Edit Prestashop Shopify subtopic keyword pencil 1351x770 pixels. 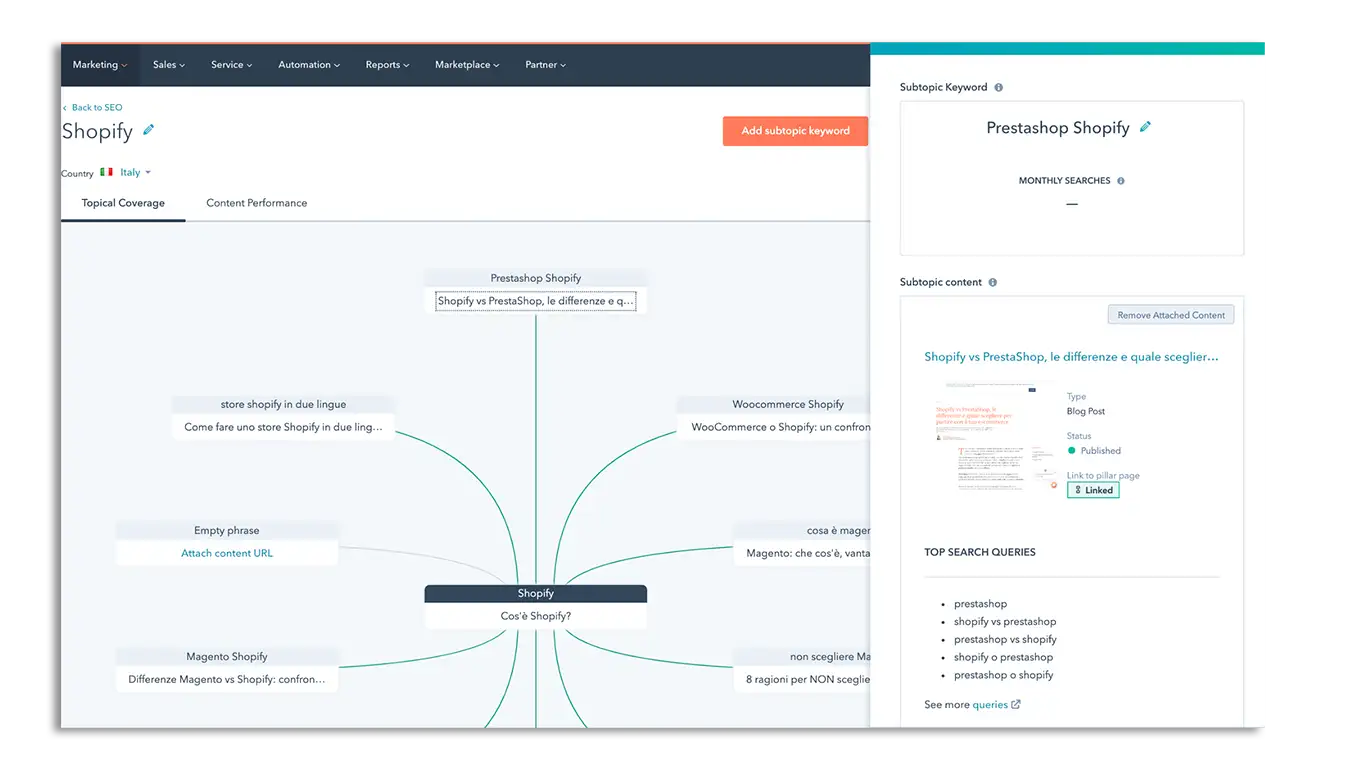click(x=1146, y=127)
